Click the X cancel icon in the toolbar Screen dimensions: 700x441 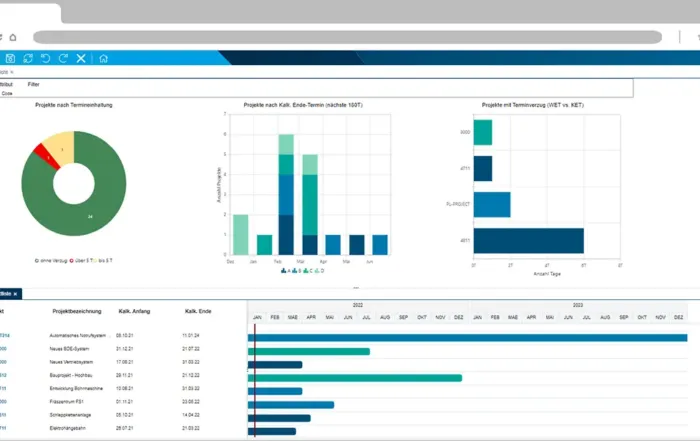coord(81,58)
